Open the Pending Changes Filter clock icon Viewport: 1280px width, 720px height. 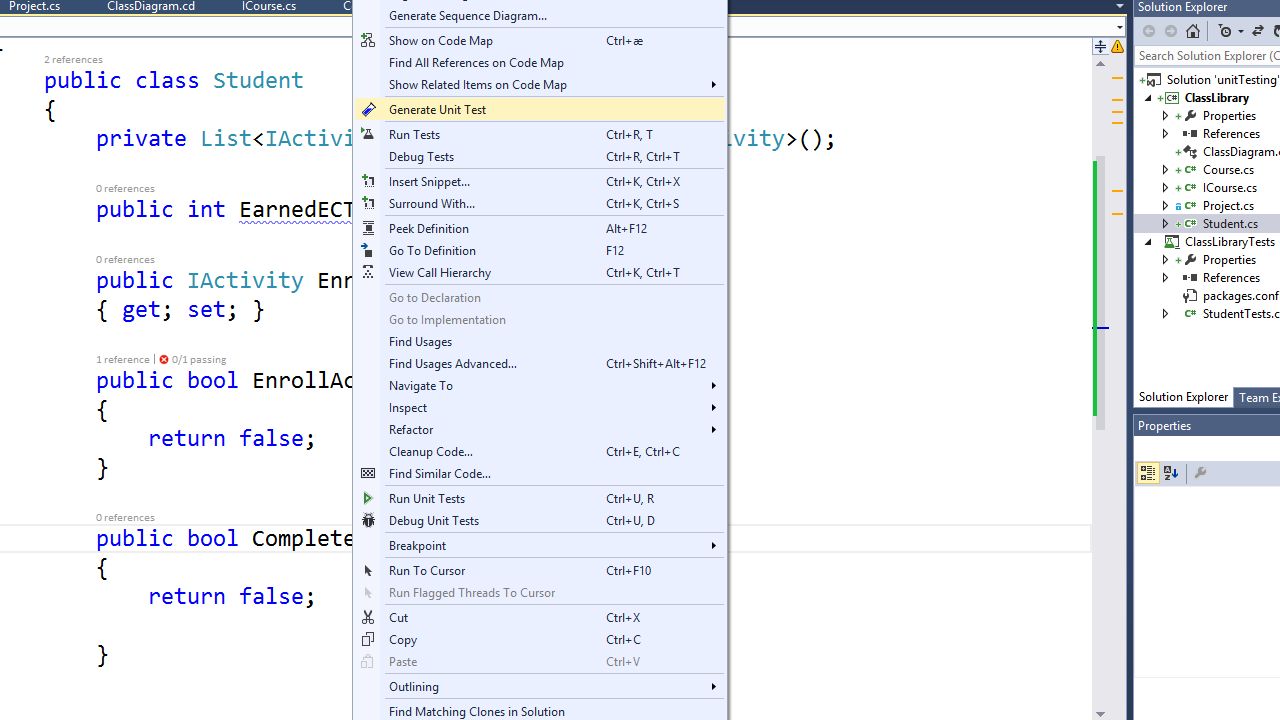pos(1226,31)
